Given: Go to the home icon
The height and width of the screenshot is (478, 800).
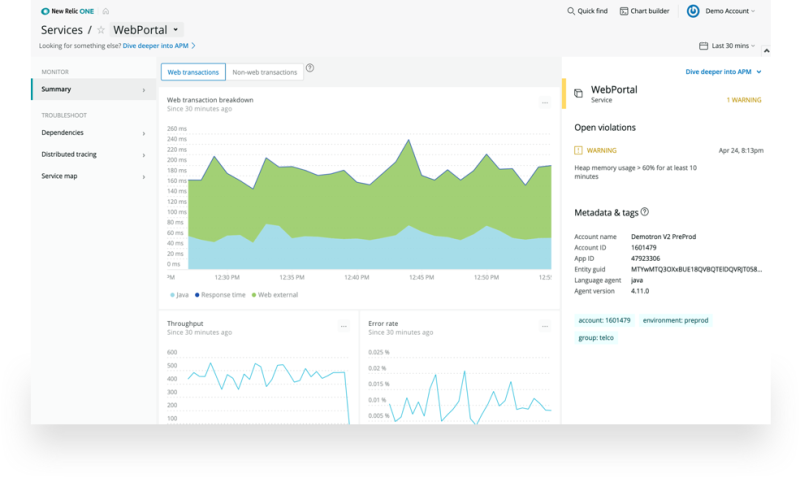Looking at the screenshot, I should point(106,11).
